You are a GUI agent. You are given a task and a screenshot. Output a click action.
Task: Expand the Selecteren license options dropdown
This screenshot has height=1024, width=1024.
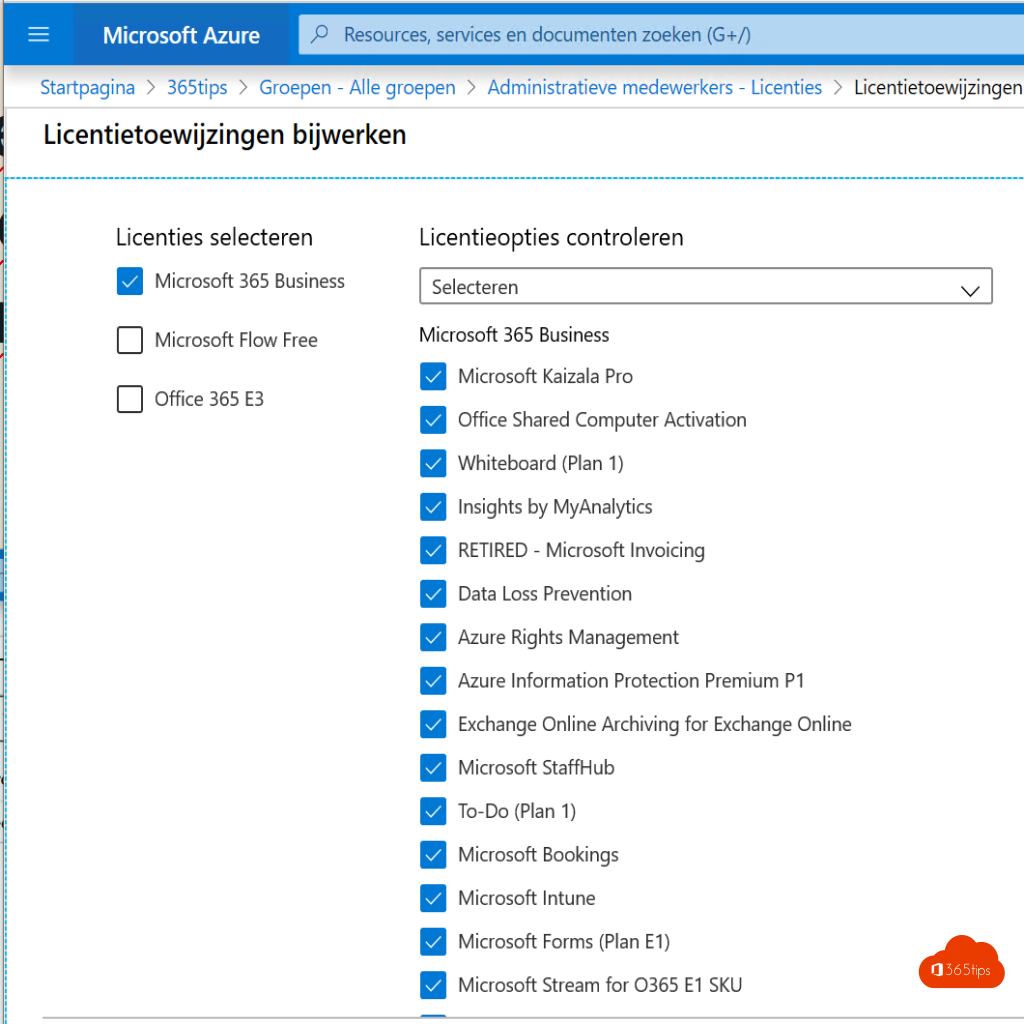pos(706,286)
